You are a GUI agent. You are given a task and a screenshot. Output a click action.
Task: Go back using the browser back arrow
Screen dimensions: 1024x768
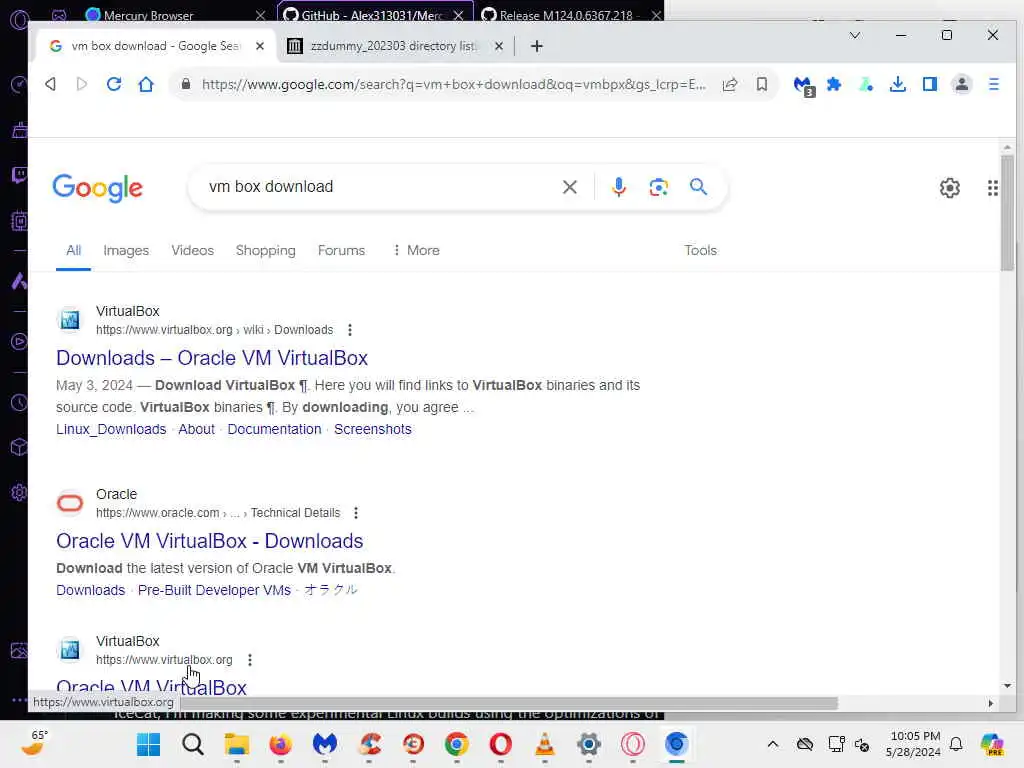50,84
